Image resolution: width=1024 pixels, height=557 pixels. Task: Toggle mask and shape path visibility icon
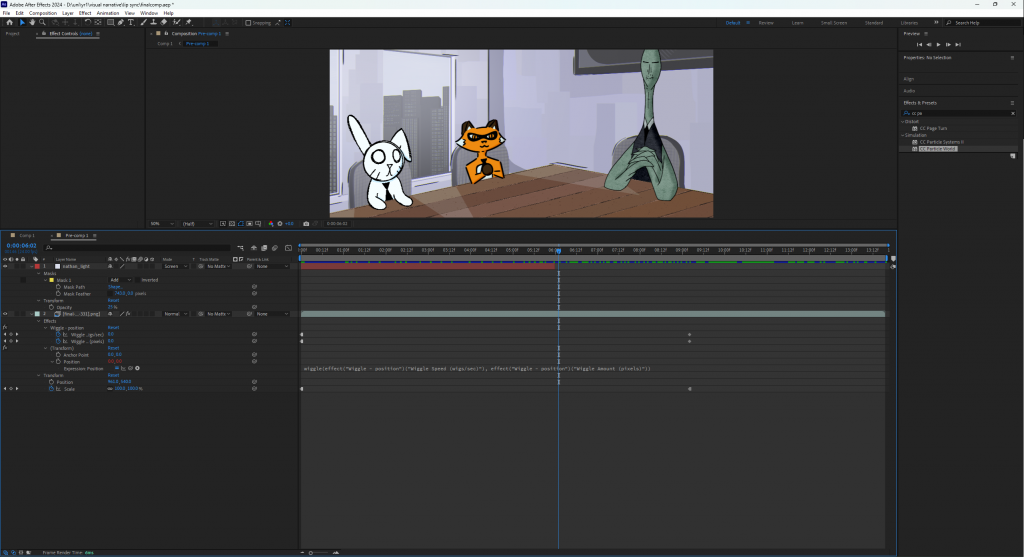[x=240, y=223]
